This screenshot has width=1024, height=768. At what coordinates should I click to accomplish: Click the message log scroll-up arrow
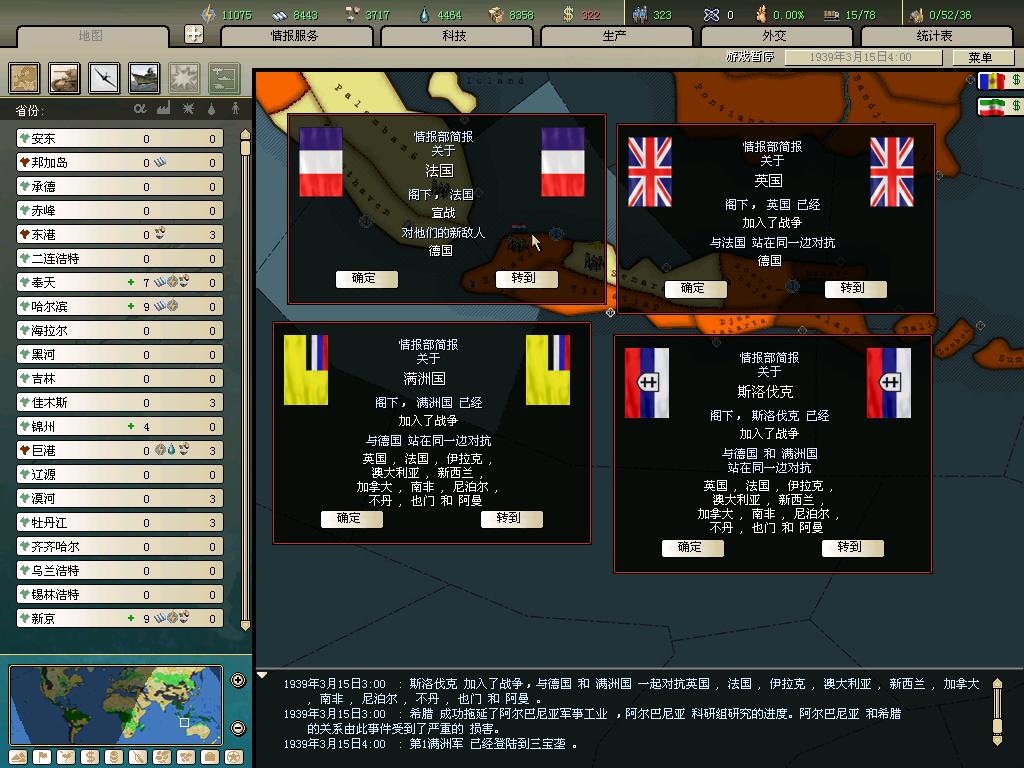997,684
